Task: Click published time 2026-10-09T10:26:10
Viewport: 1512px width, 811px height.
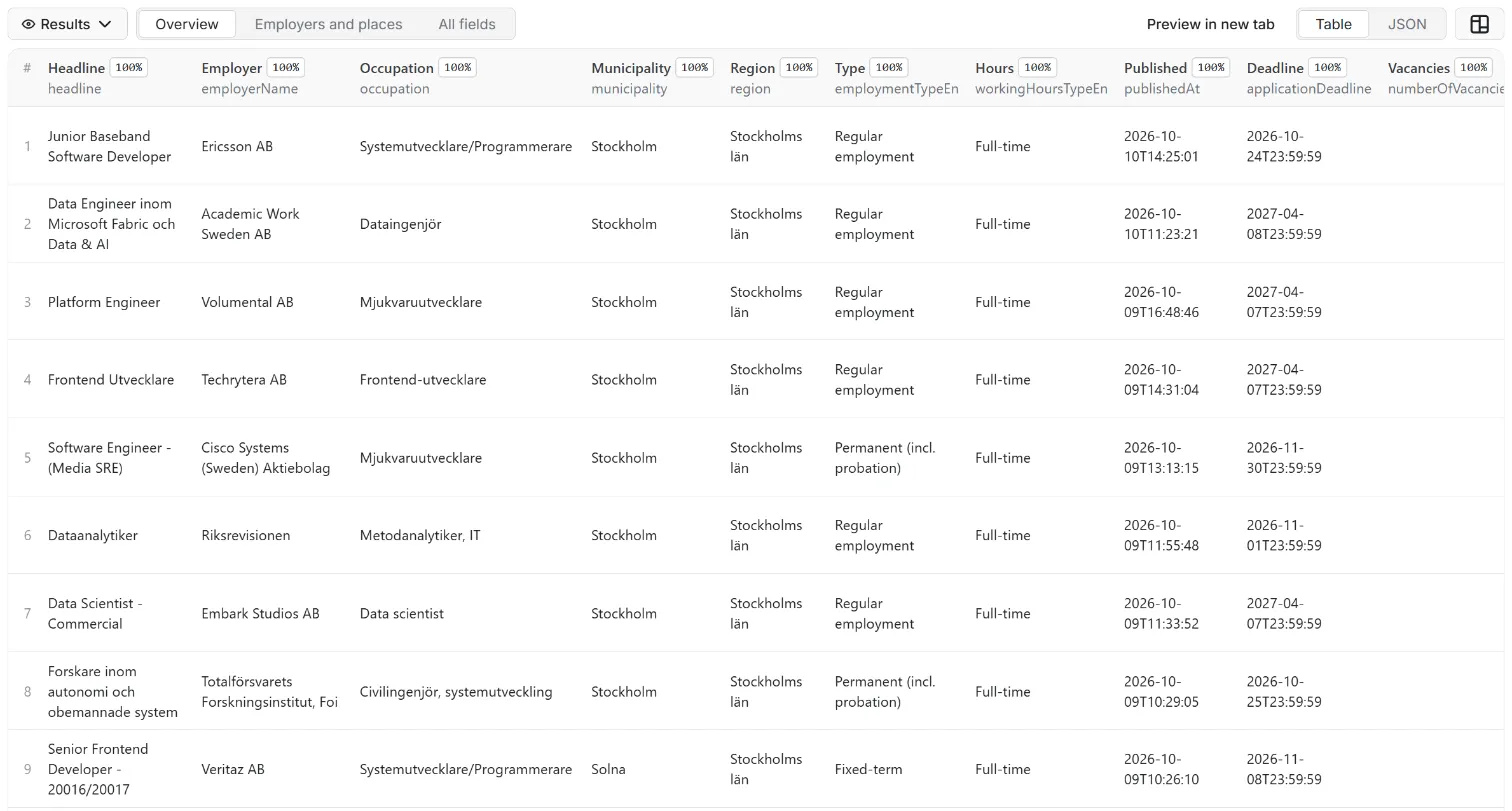Action: (x=1161, y=769)
